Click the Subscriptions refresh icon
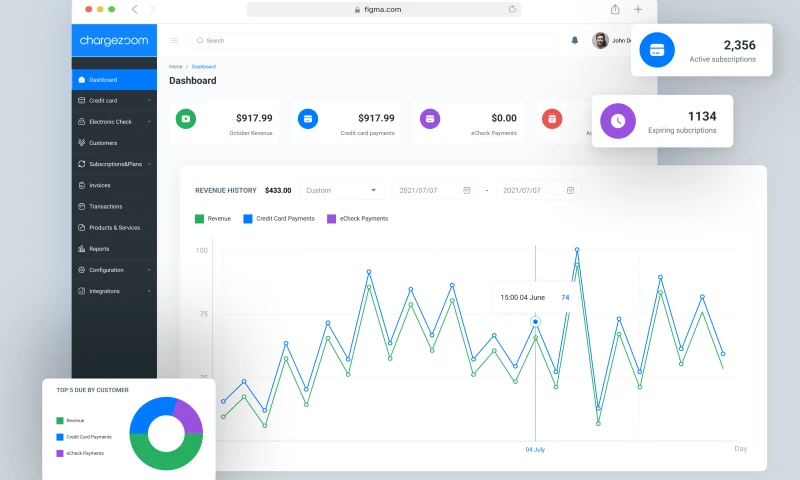Image resolution: width=800 pixels, height=480 pixels. point(82,164)
